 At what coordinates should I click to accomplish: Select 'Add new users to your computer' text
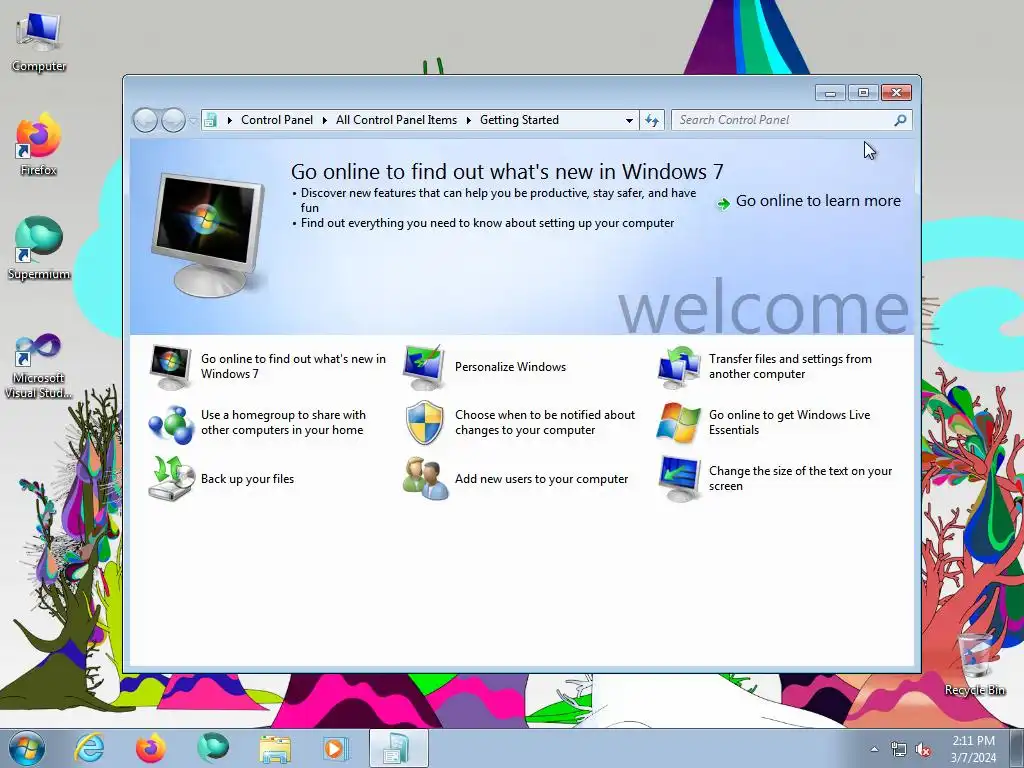[541, 479]
